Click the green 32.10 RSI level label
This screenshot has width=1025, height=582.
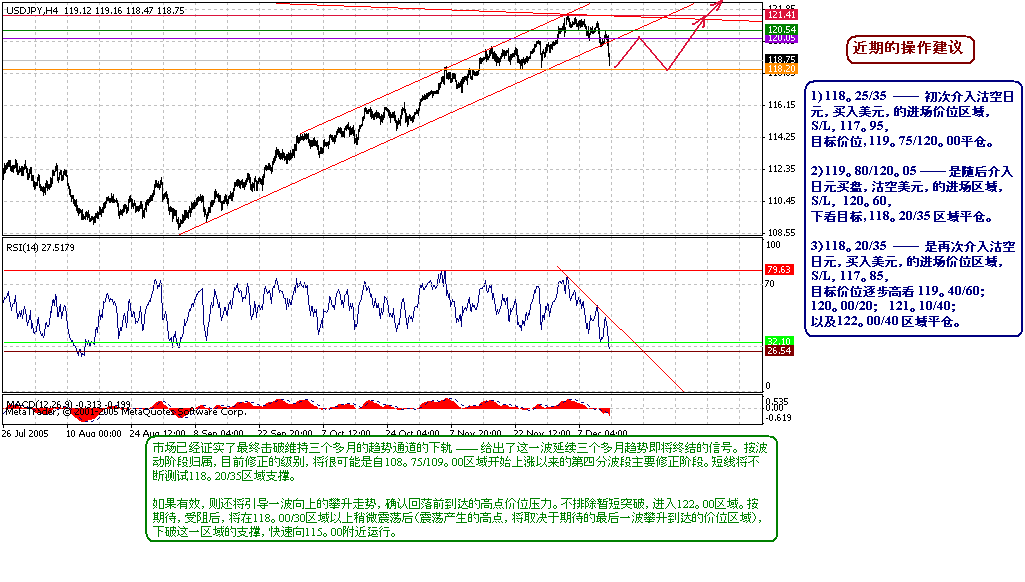779,341
